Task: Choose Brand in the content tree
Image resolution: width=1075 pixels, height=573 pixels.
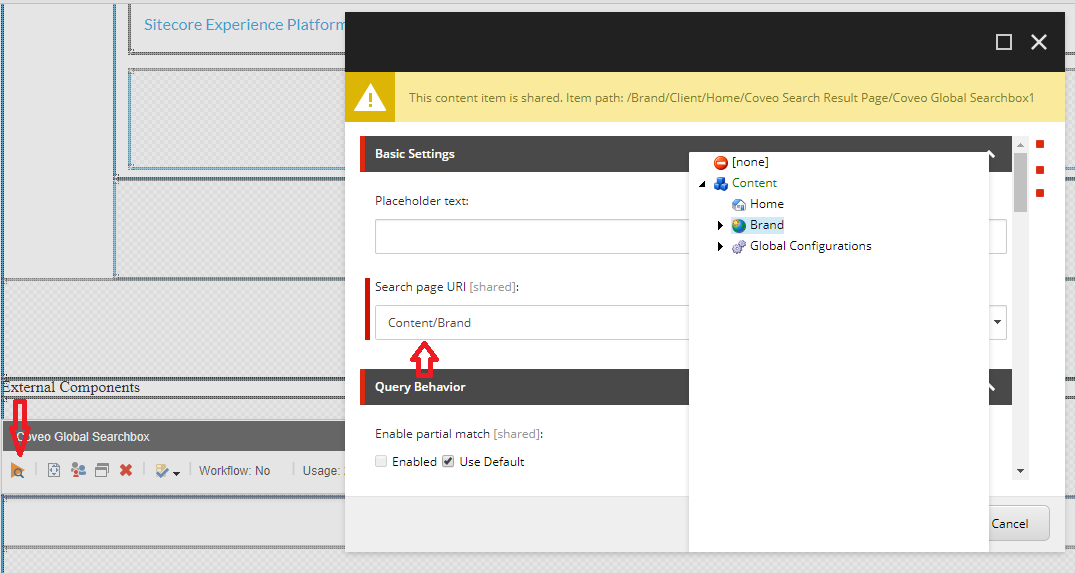Action: tap(766, 225)
